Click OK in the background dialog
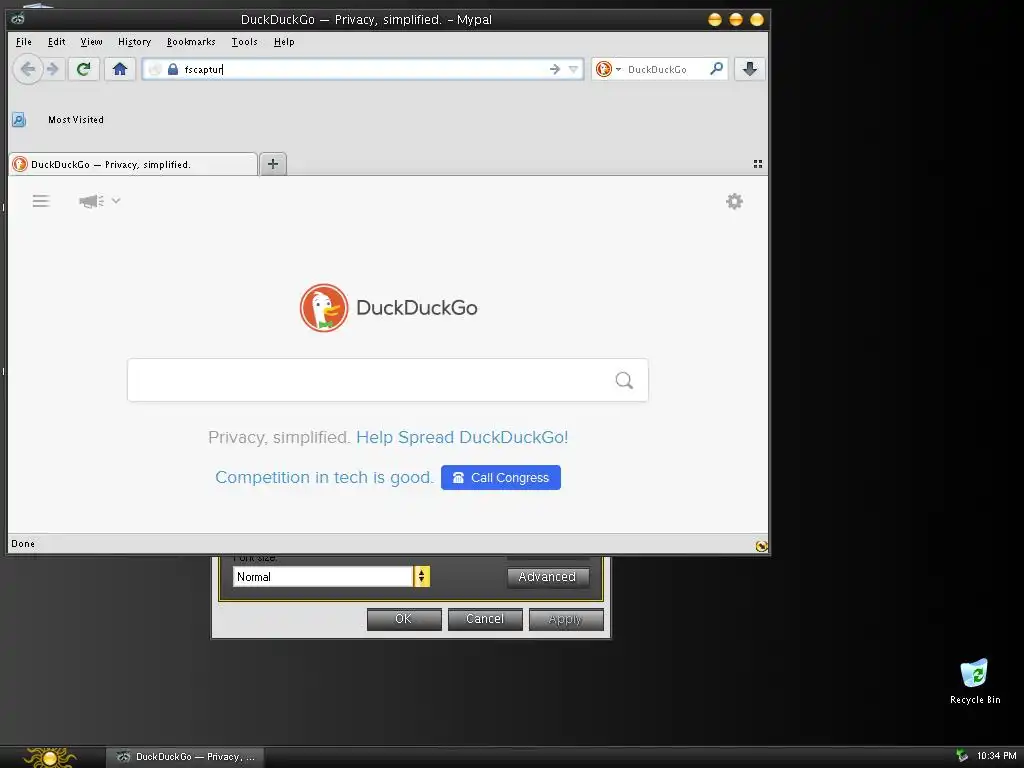This screenshot has height=768, width=1024. 404,619
